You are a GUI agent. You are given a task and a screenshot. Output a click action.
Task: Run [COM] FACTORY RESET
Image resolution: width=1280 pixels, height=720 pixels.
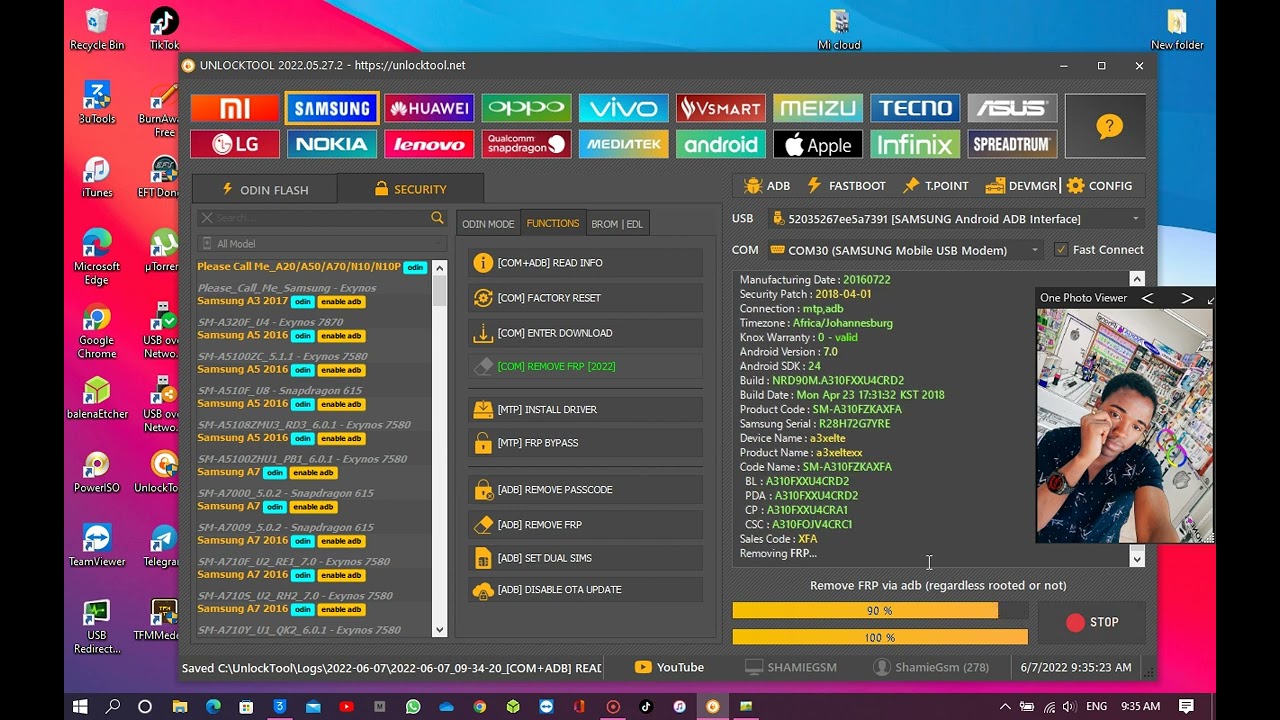click(x=585, y=298)
